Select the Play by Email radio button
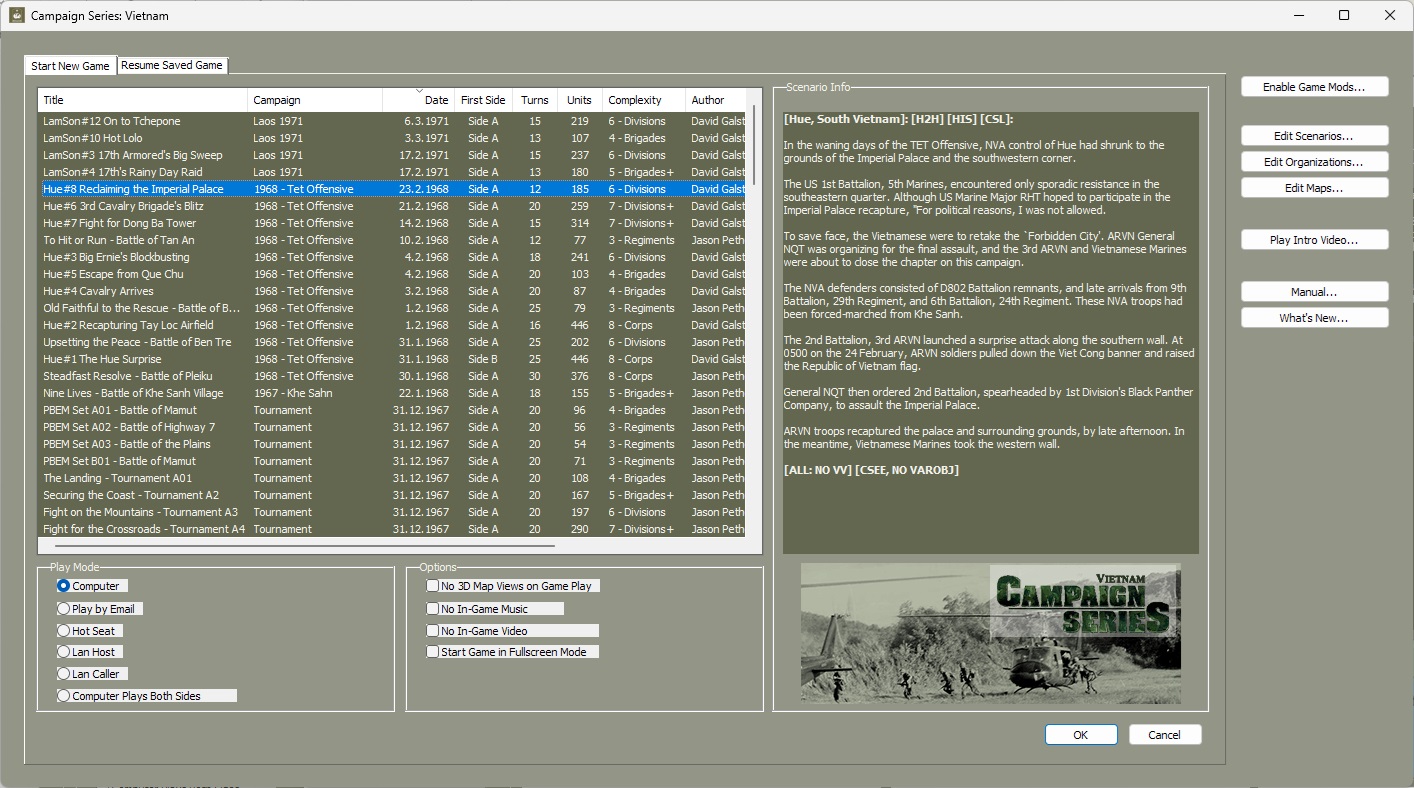This screenshot has width=1414, height=788. click(x=64, y=608)
